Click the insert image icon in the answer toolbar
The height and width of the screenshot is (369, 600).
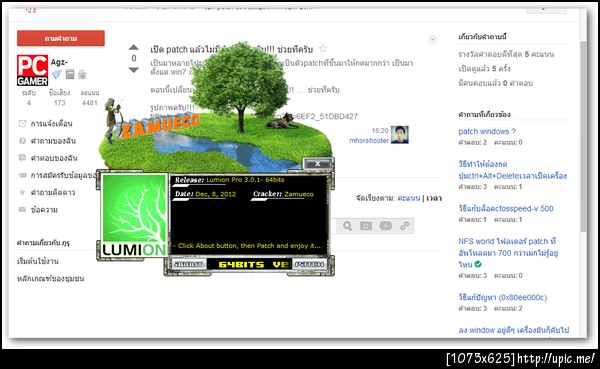[366, 226]
